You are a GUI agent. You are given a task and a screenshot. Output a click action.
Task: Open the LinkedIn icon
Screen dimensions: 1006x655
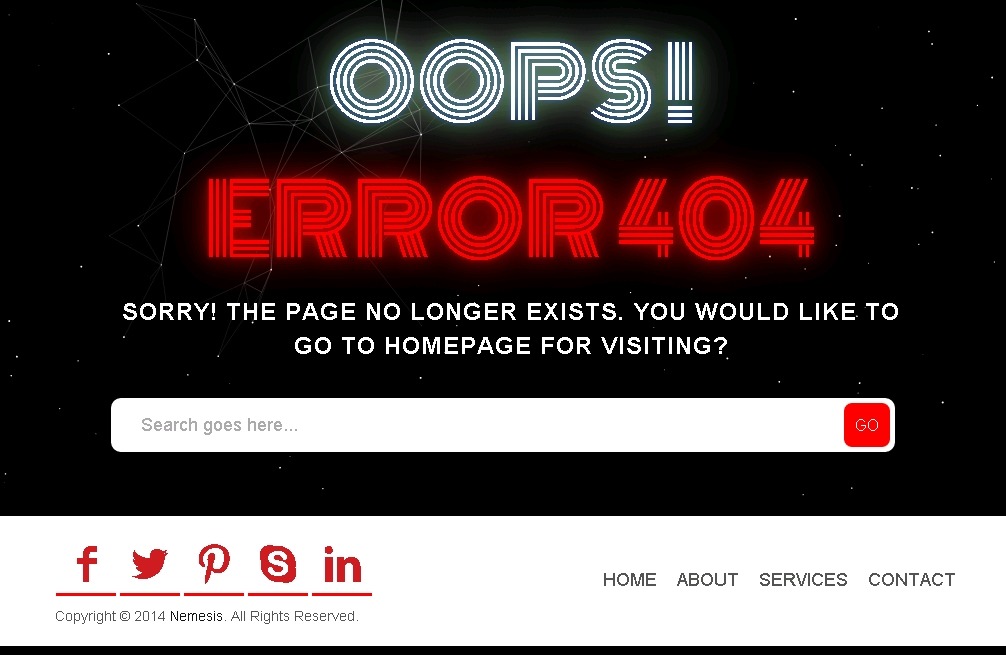pos(342,565)
